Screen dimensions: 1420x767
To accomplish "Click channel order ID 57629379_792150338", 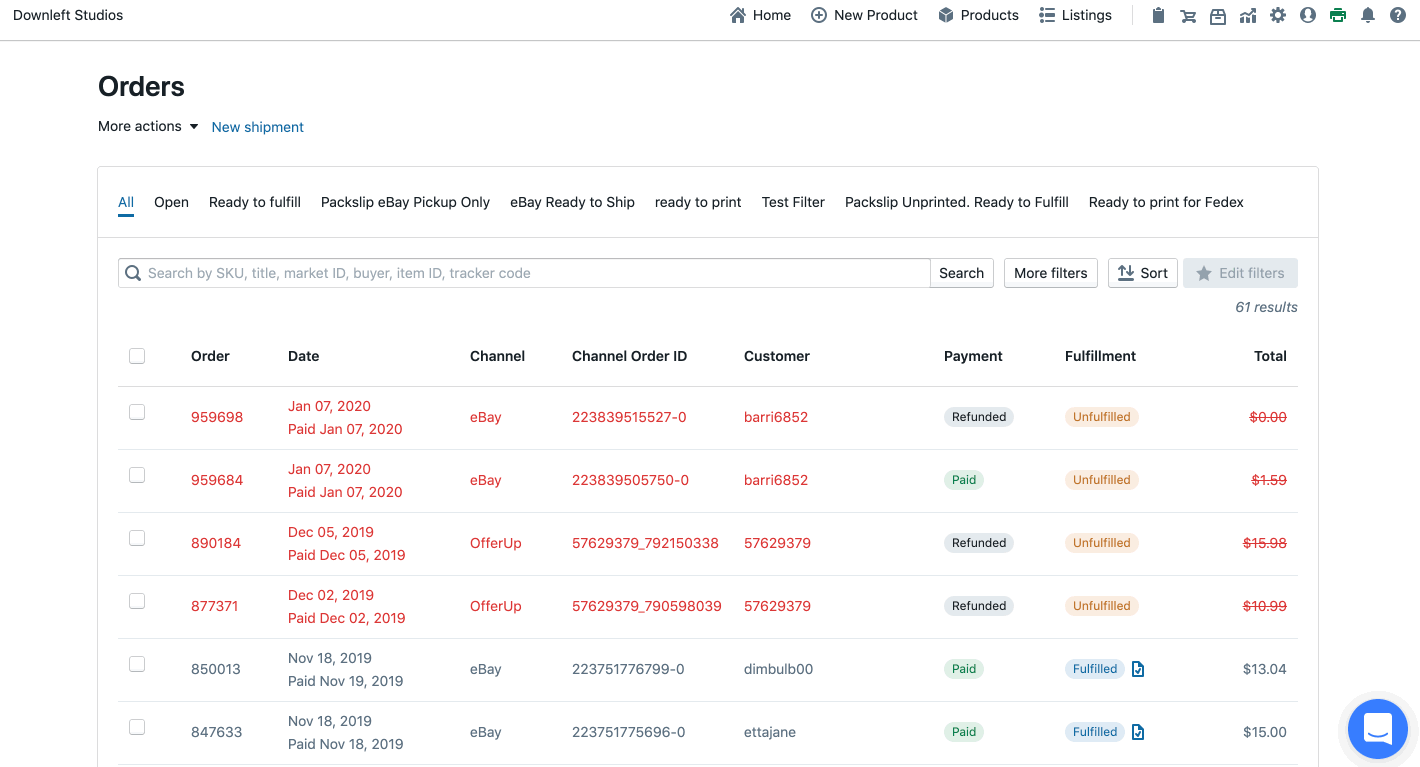I will [645, 543].
